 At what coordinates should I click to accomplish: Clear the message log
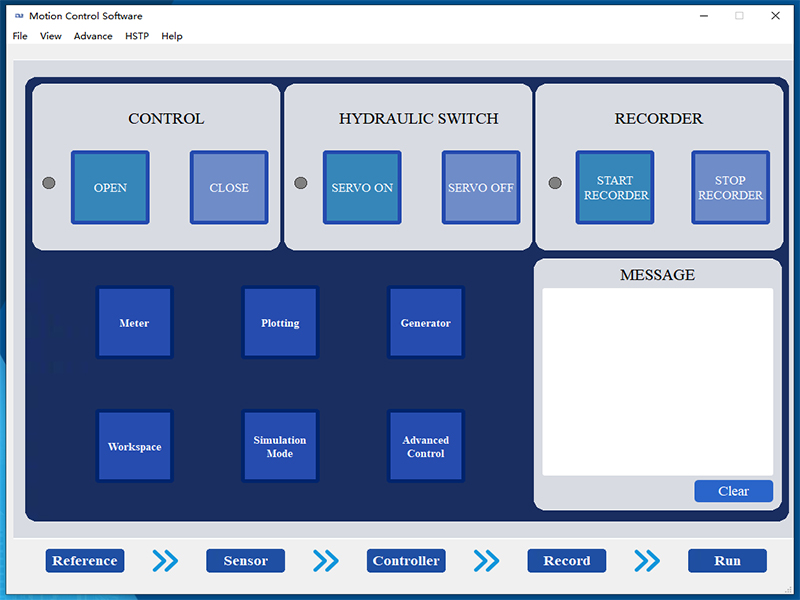tap(733, 491)
